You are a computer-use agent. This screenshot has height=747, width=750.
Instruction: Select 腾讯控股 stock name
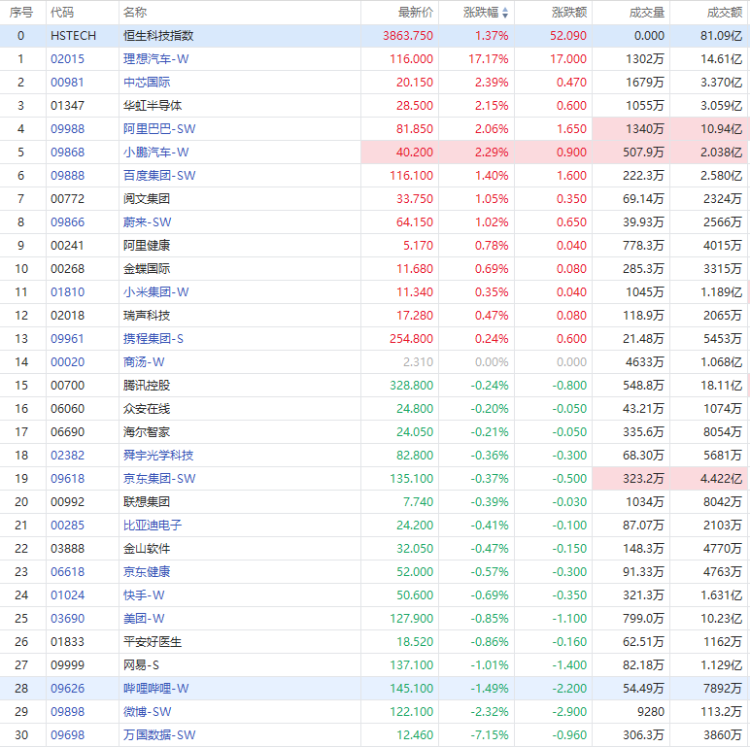click(146, 385)
